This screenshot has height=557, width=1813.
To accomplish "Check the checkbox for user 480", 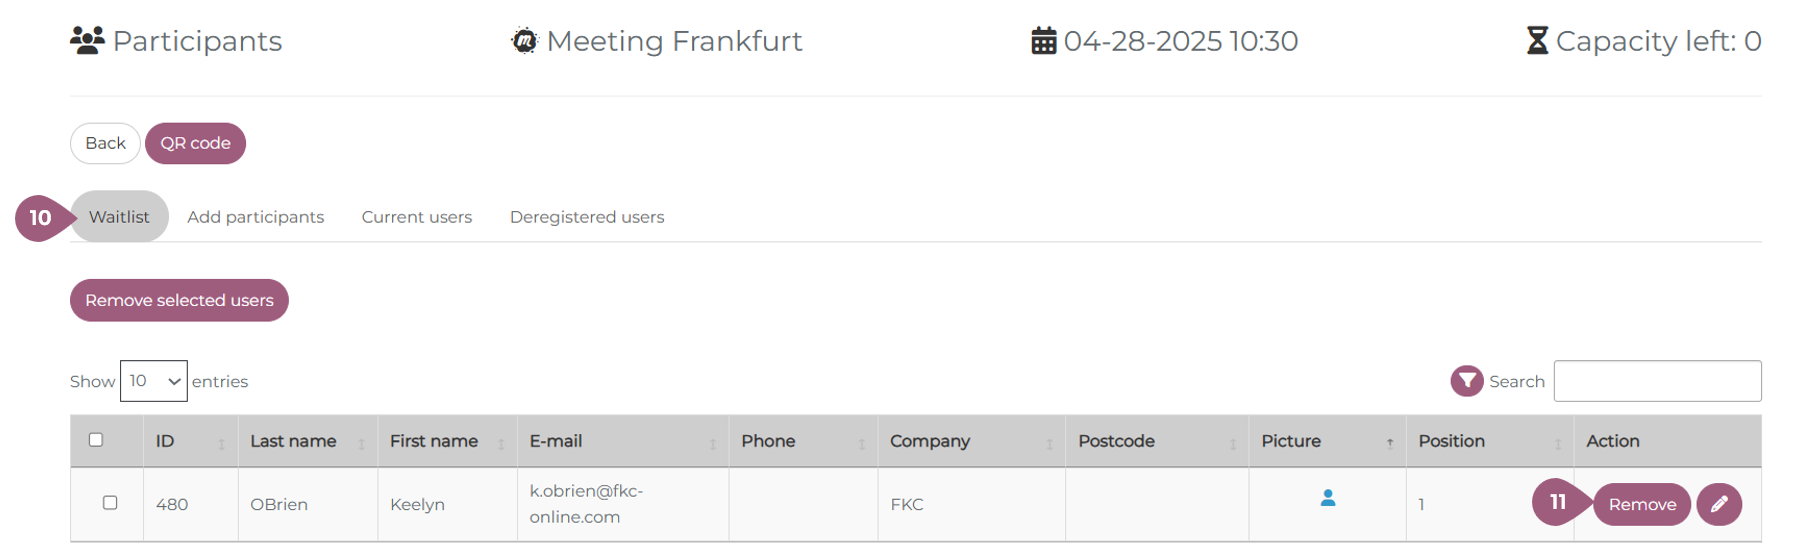I will click(110, 503).
